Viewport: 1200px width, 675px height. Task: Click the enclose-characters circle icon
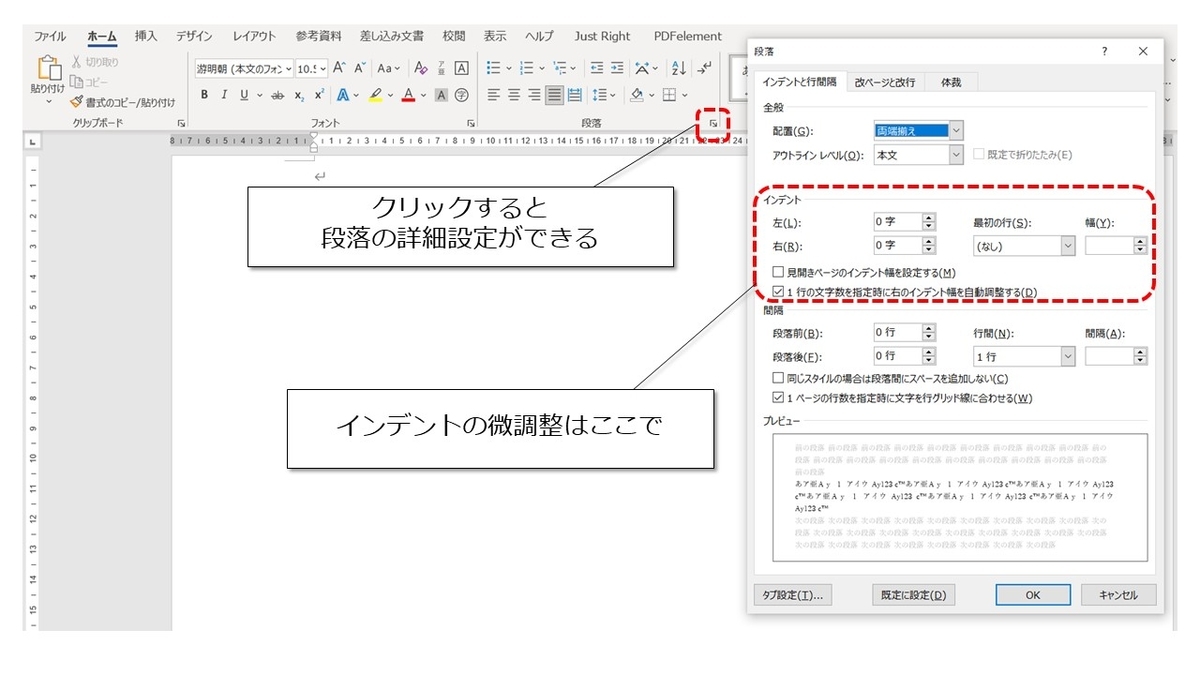[462, 95]
